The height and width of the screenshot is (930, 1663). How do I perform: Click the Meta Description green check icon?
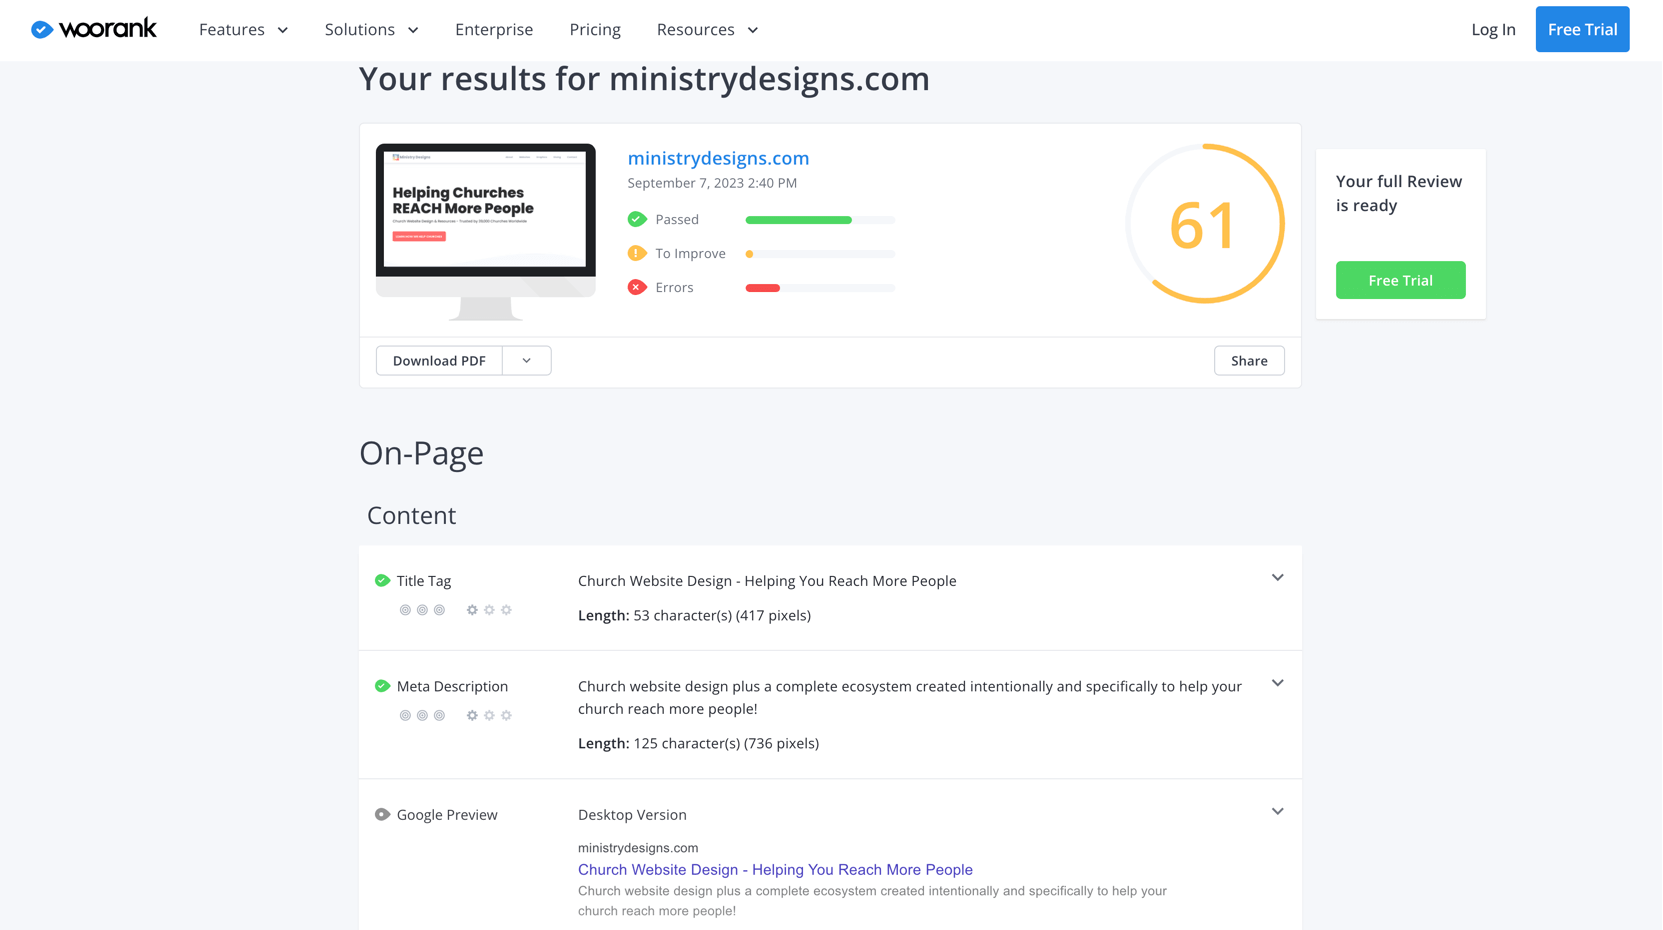[x=382, y=686]
